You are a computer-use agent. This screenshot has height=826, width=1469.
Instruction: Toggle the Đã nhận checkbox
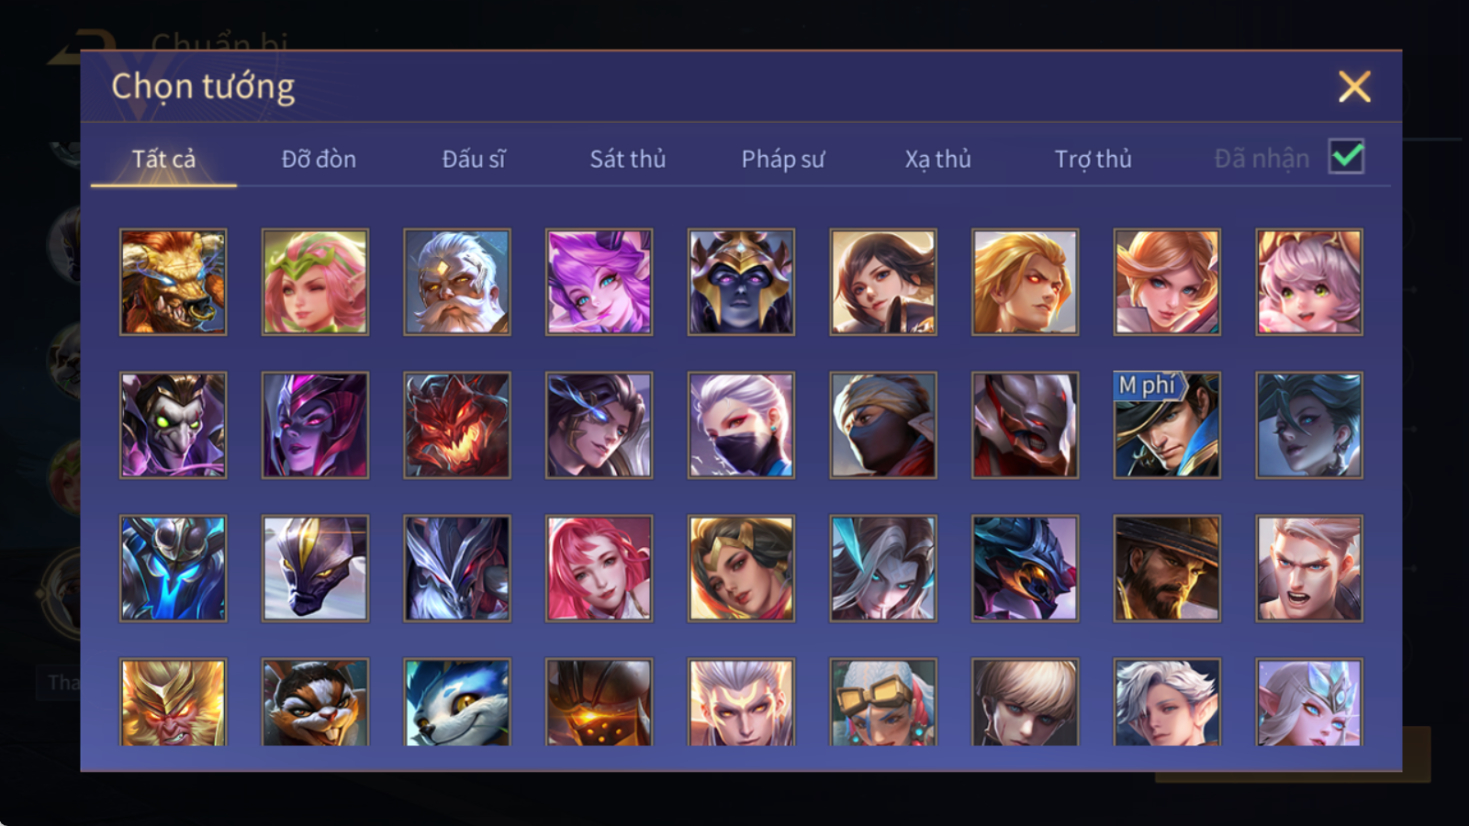coord(1346,157)
